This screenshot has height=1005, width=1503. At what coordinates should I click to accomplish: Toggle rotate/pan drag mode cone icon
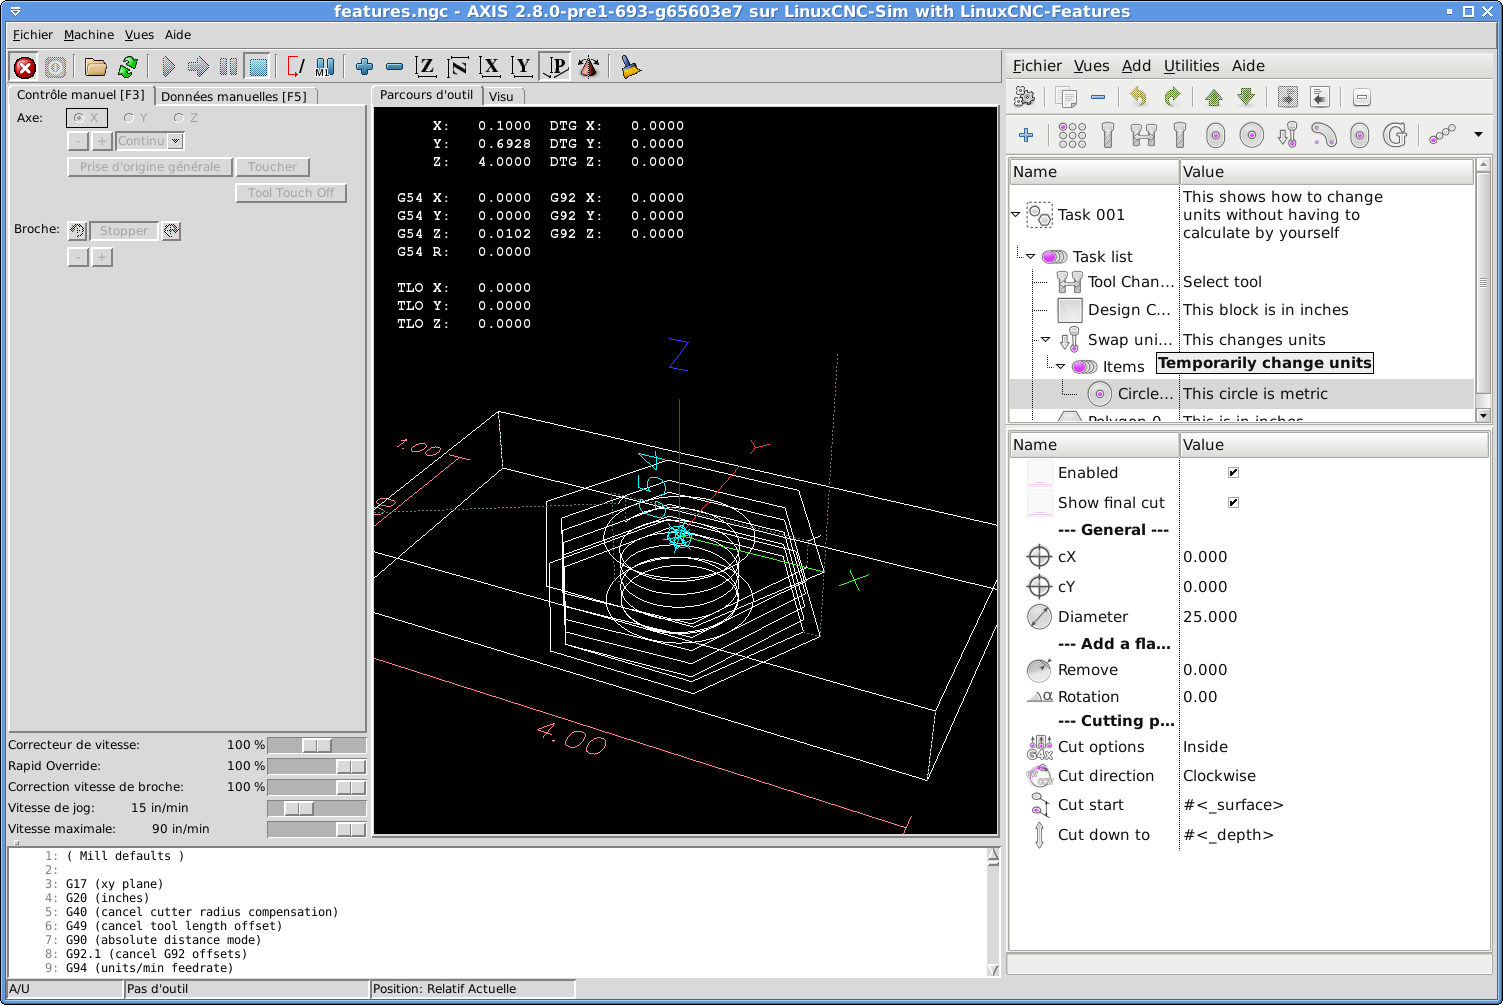click(589, 67)
